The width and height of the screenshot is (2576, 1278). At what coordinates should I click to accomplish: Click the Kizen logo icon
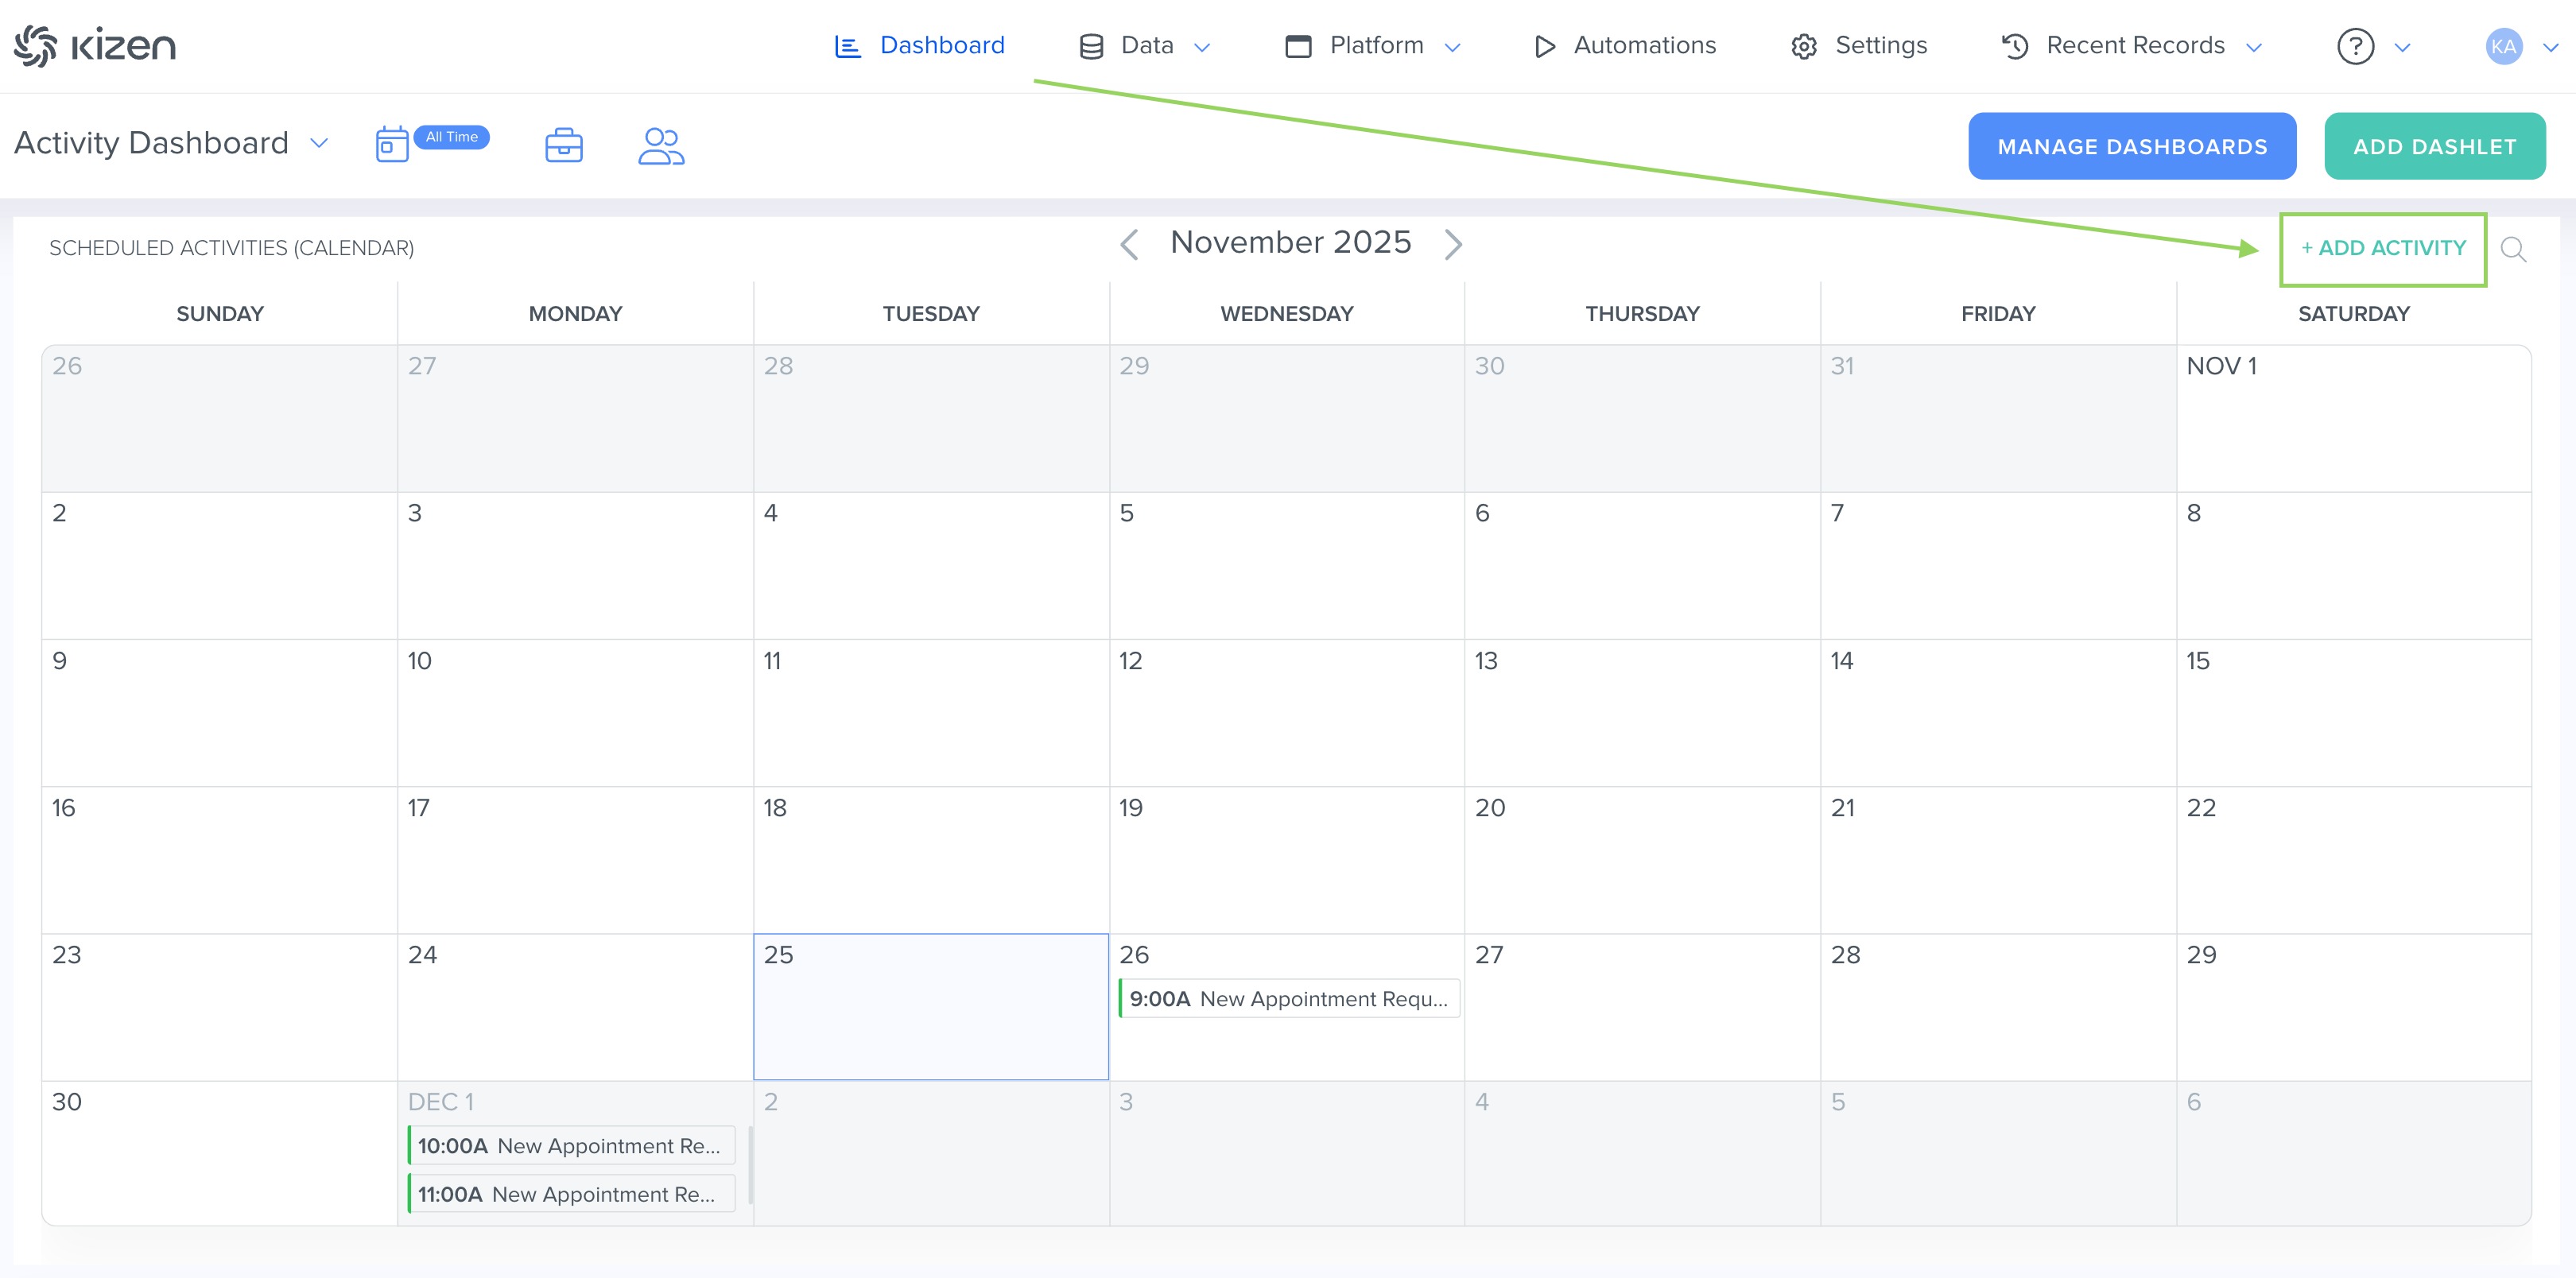(36, 46)
